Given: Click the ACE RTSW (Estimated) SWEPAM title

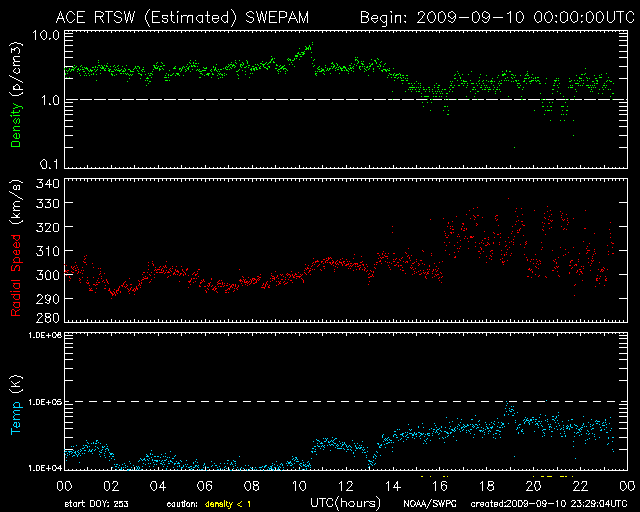Looking at the screenshot, I should tap(182, 18).
